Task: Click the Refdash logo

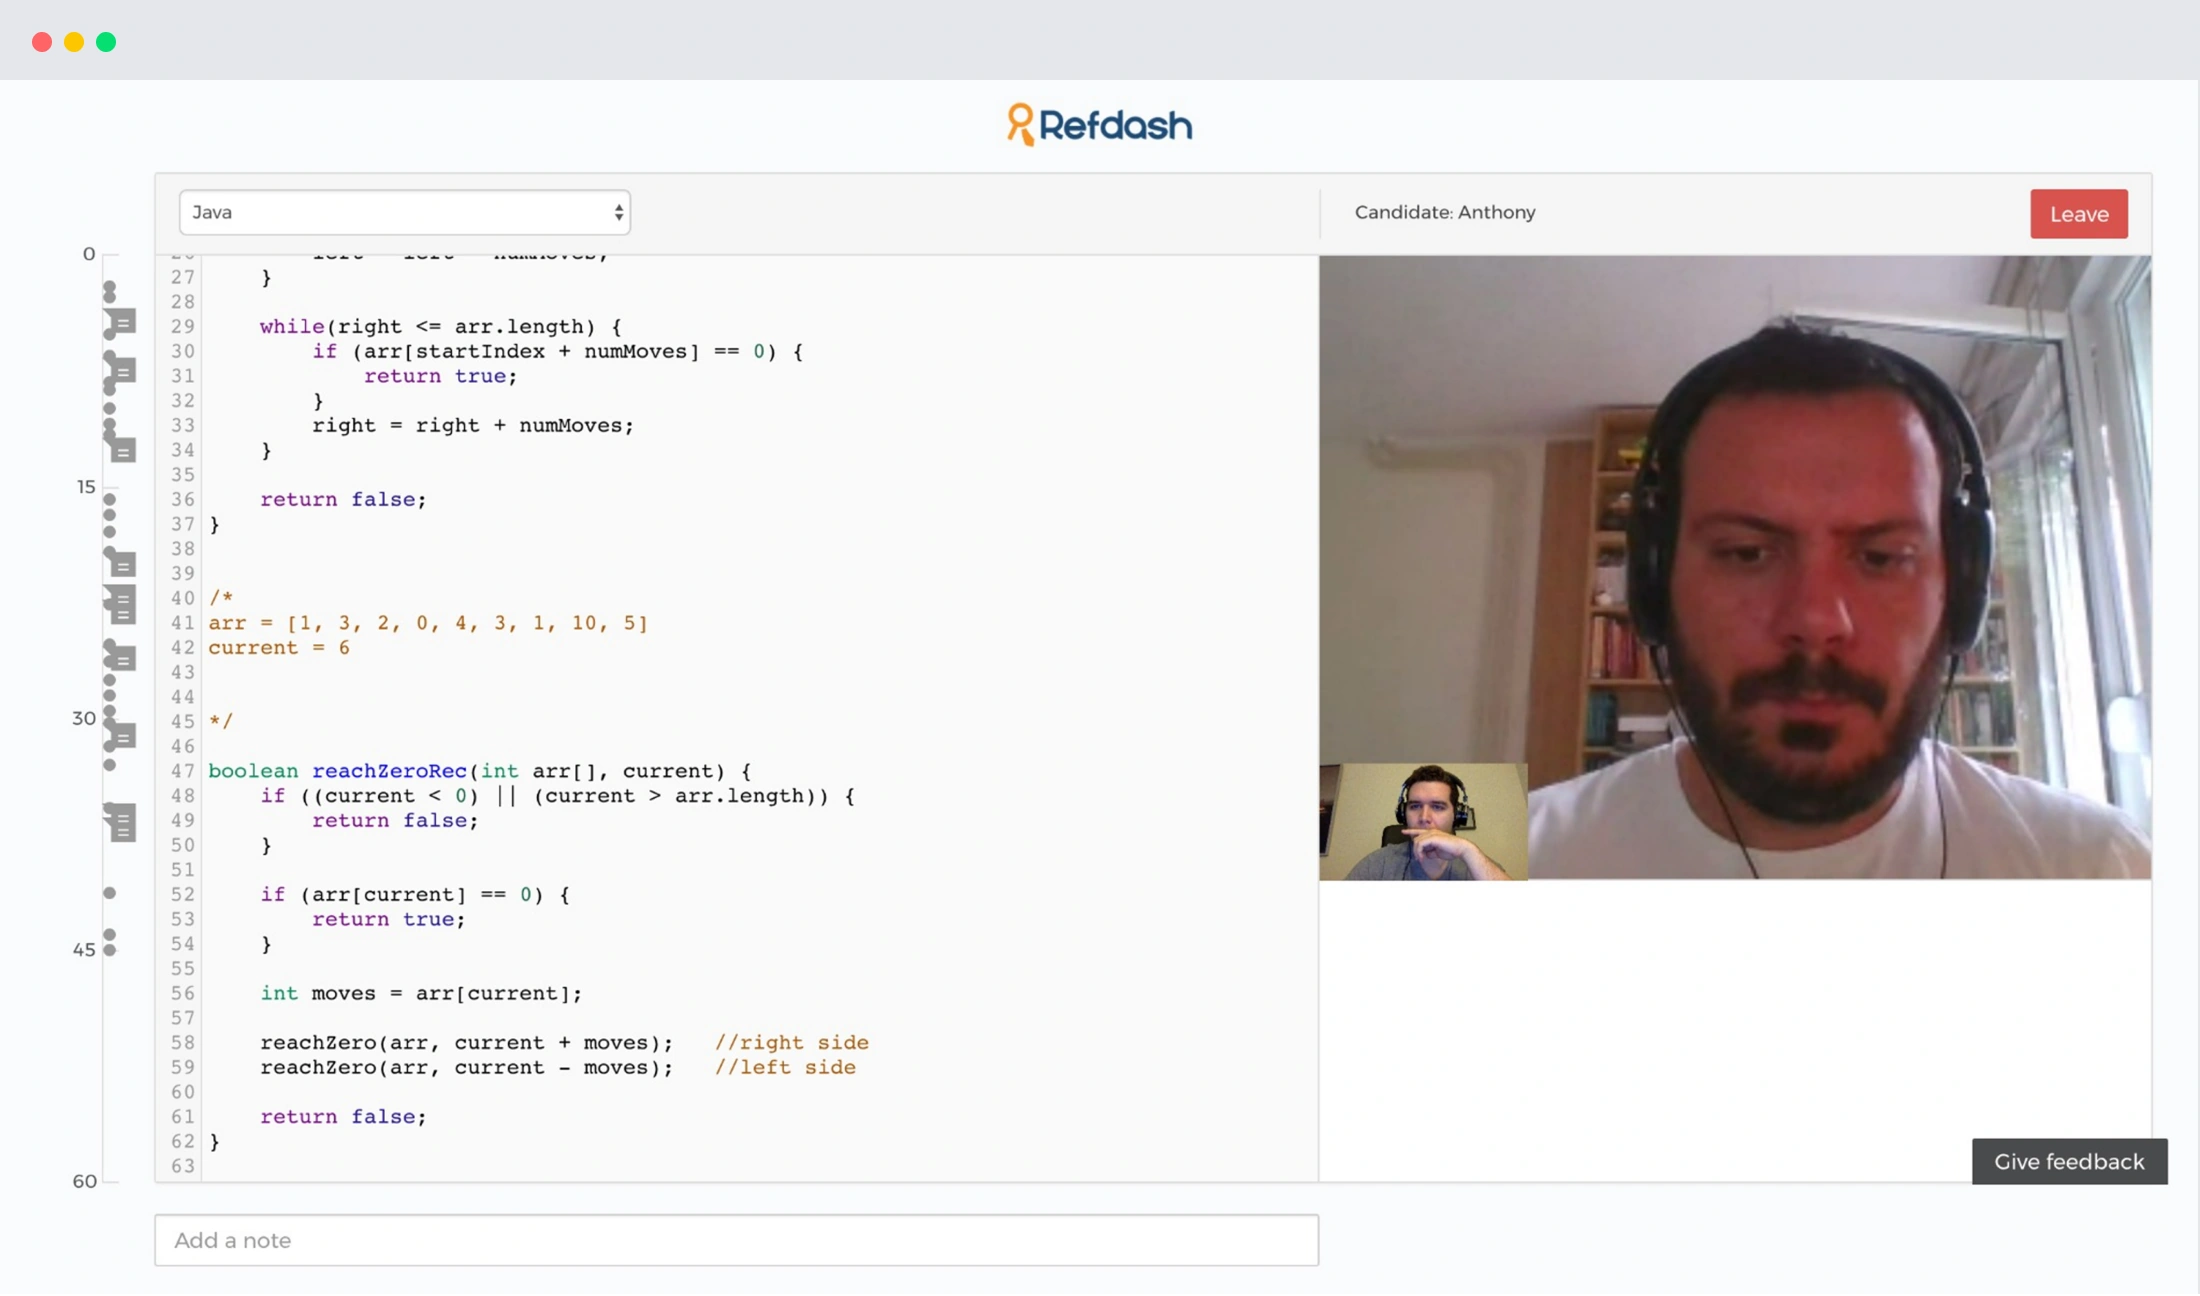Action: [1099, 125]
